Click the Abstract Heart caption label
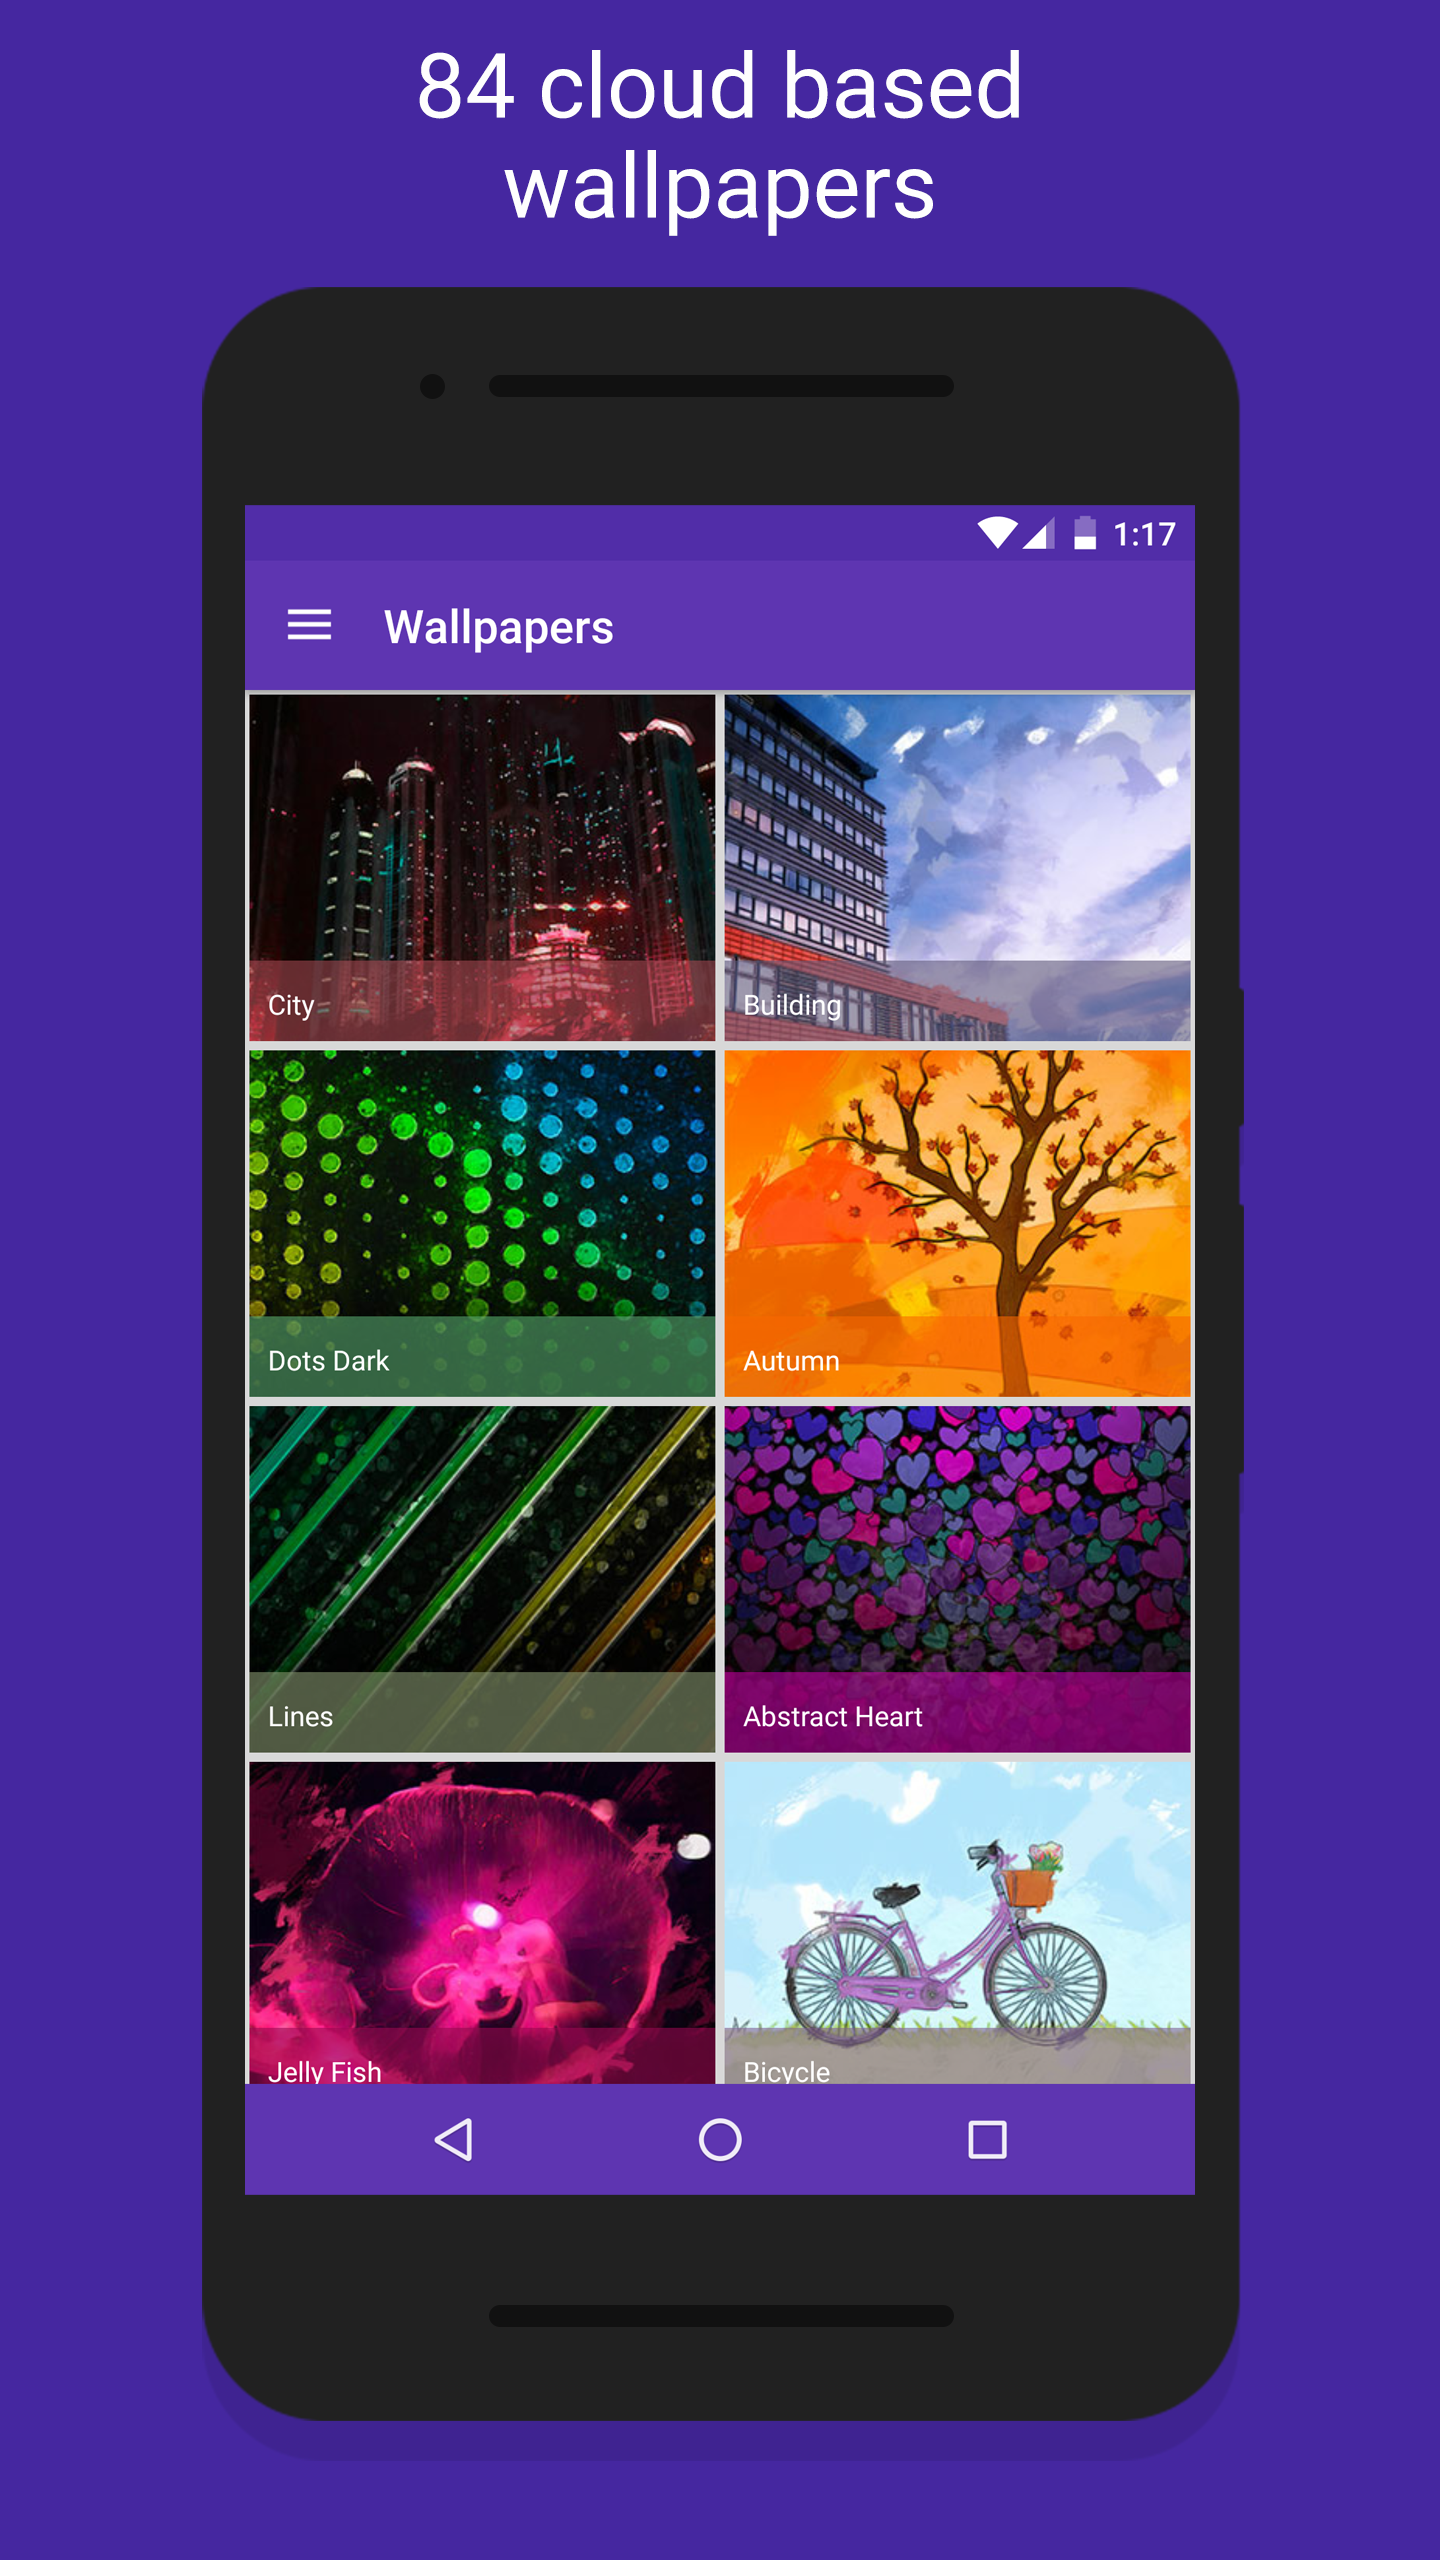The image size is (1440, 2560). (832, 1716)
